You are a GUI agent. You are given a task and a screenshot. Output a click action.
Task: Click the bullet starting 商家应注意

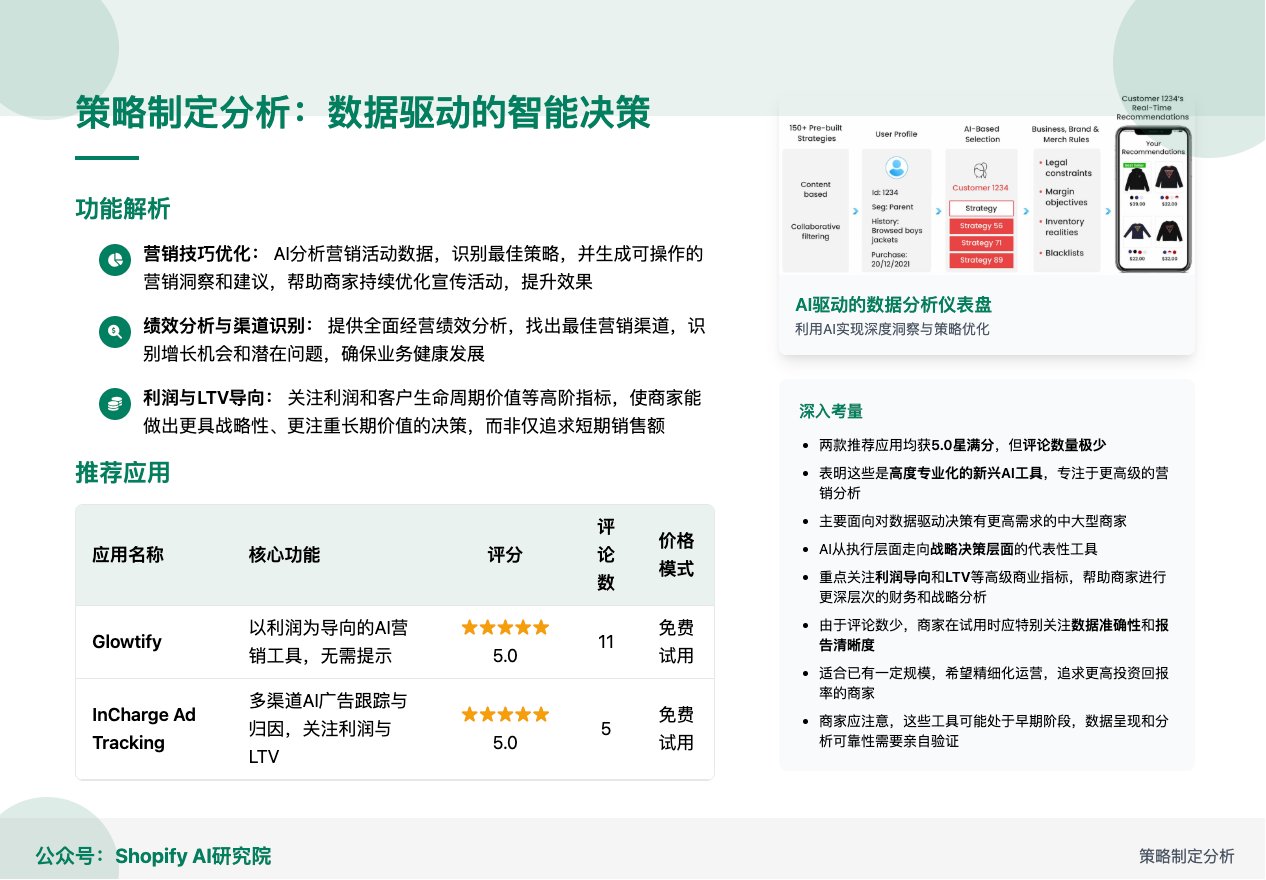(x=993, y=731)
